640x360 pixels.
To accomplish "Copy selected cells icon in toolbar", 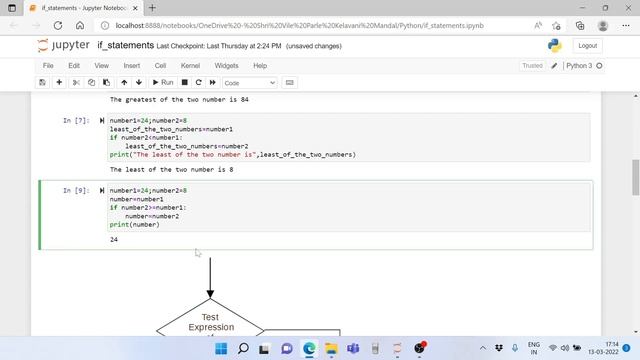I will pos(91,82).
